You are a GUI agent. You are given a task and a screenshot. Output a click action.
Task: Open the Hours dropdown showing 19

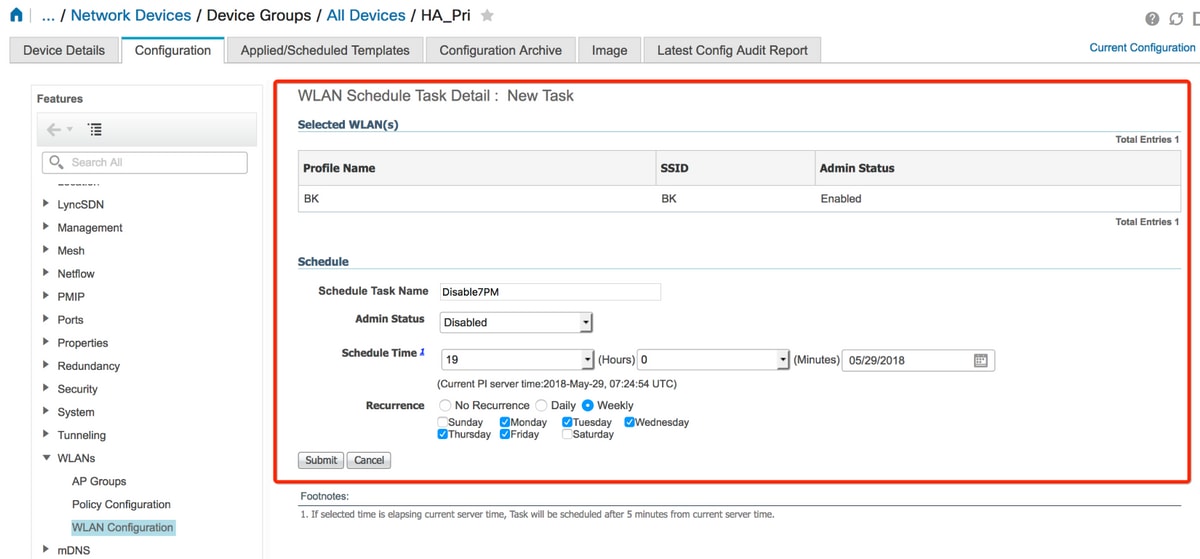(x=517, y=359)
